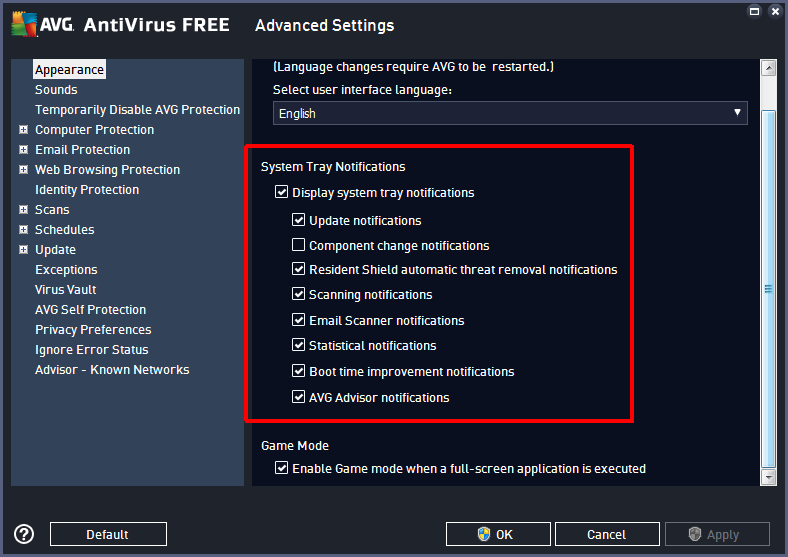Select Scans label in tree
Screen dimensions: 788x557
tap(52, 210)
